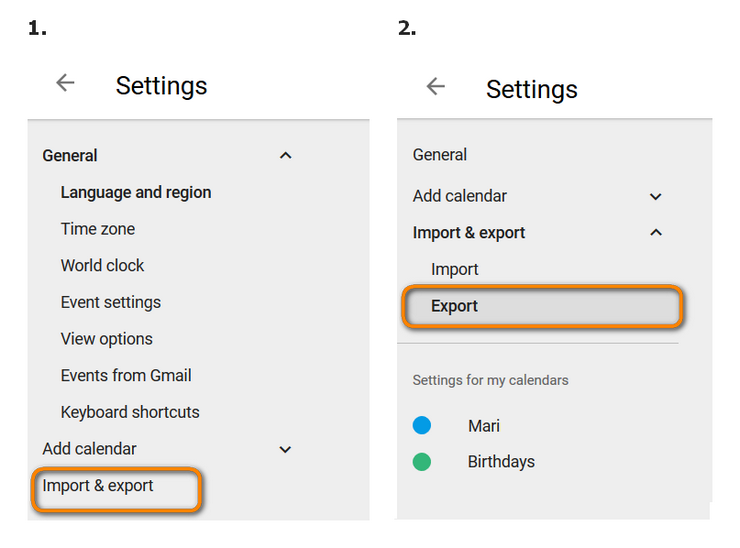This screenshot has height=548, width=740.
Task: Collapse Import & export chevron in right panel
Action: 656,233
